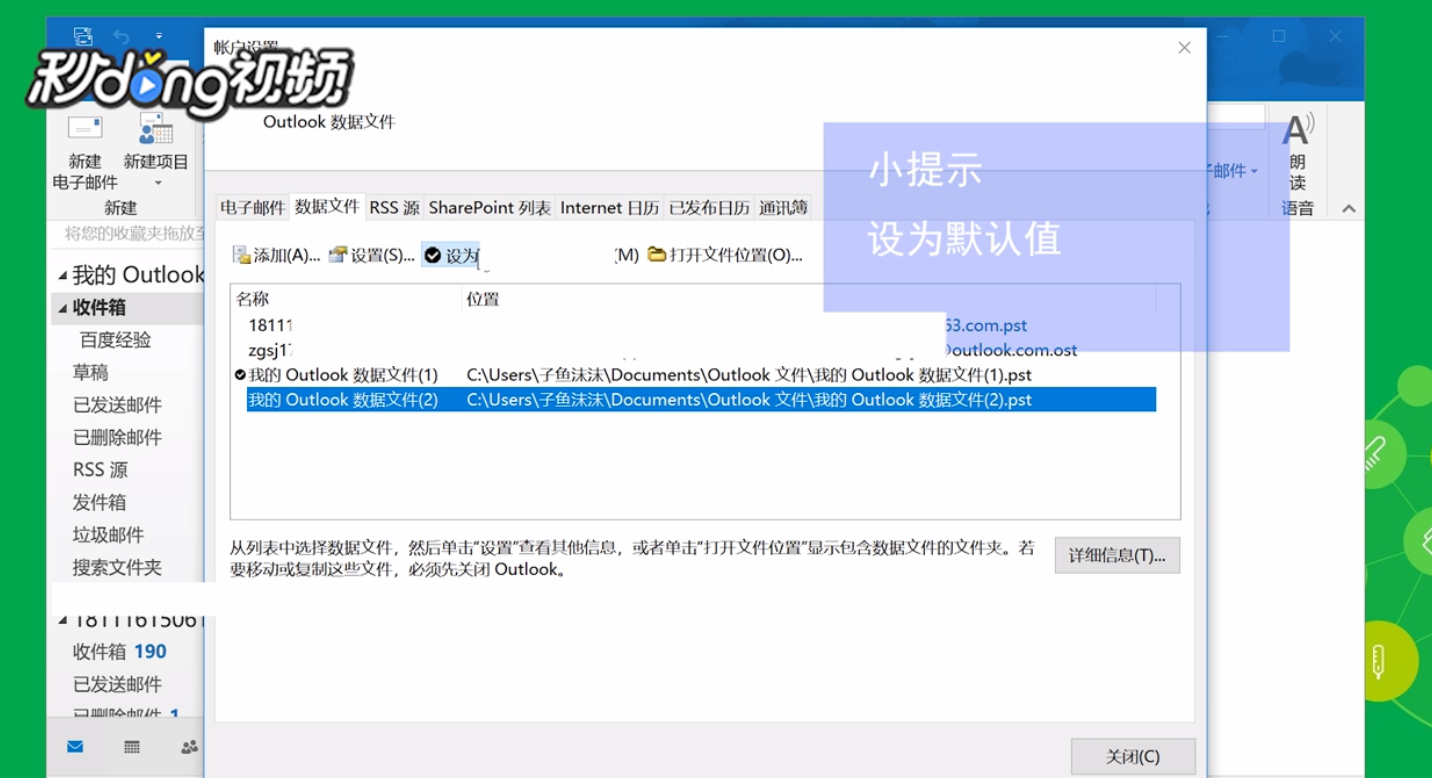Open Calendar view icon in navigation bar
This screenshot has height=778, width=1432.
132,747
